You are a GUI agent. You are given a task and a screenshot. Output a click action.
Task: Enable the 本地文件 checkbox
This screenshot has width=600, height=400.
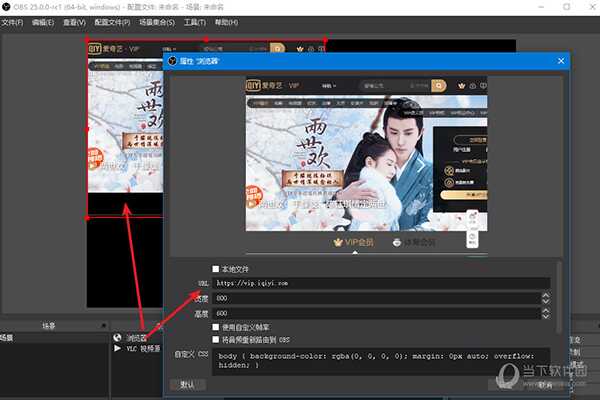(216, 269)
